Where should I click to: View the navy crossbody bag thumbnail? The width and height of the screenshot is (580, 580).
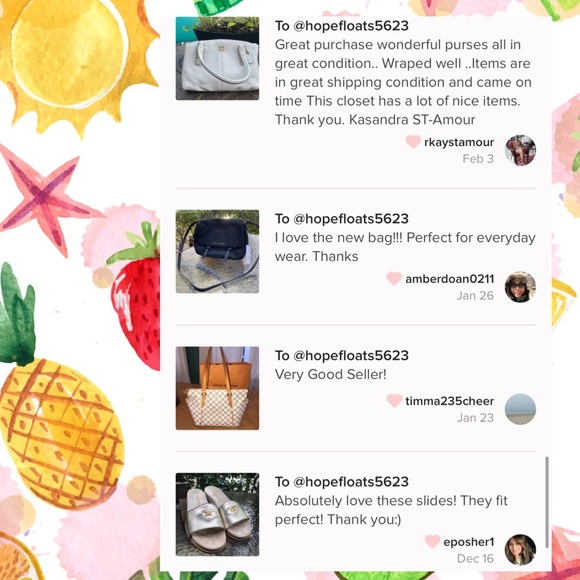[x=218, y=252]
